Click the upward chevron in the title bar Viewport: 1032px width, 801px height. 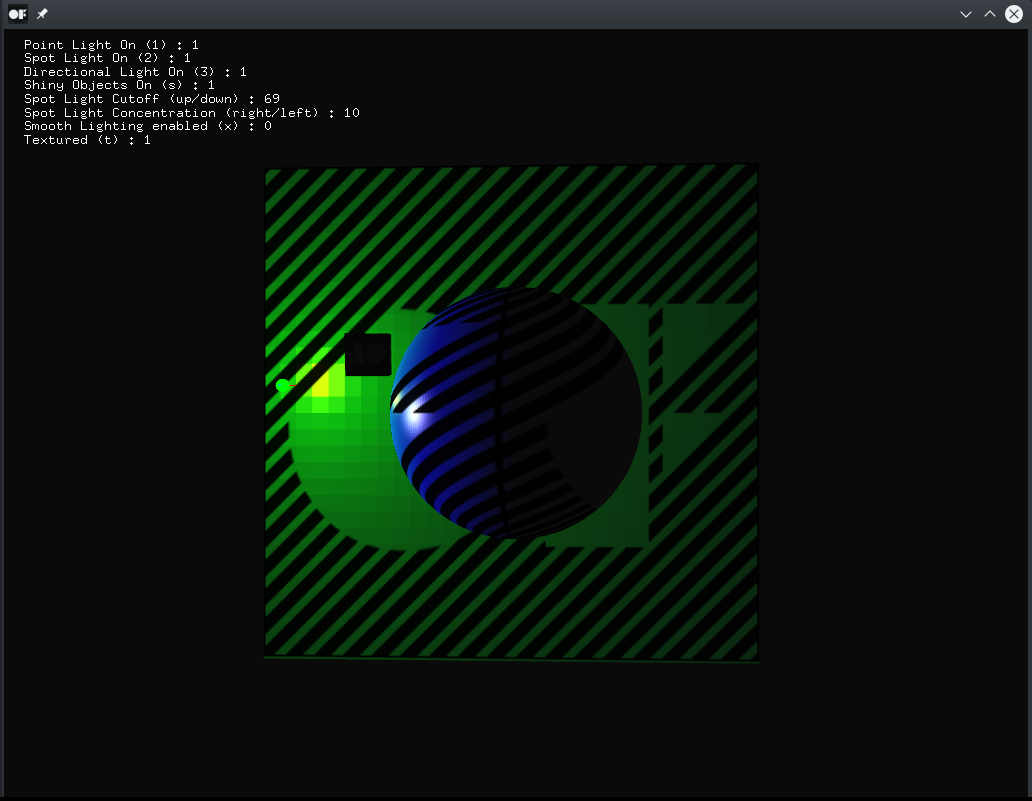(x=989, y=14)
